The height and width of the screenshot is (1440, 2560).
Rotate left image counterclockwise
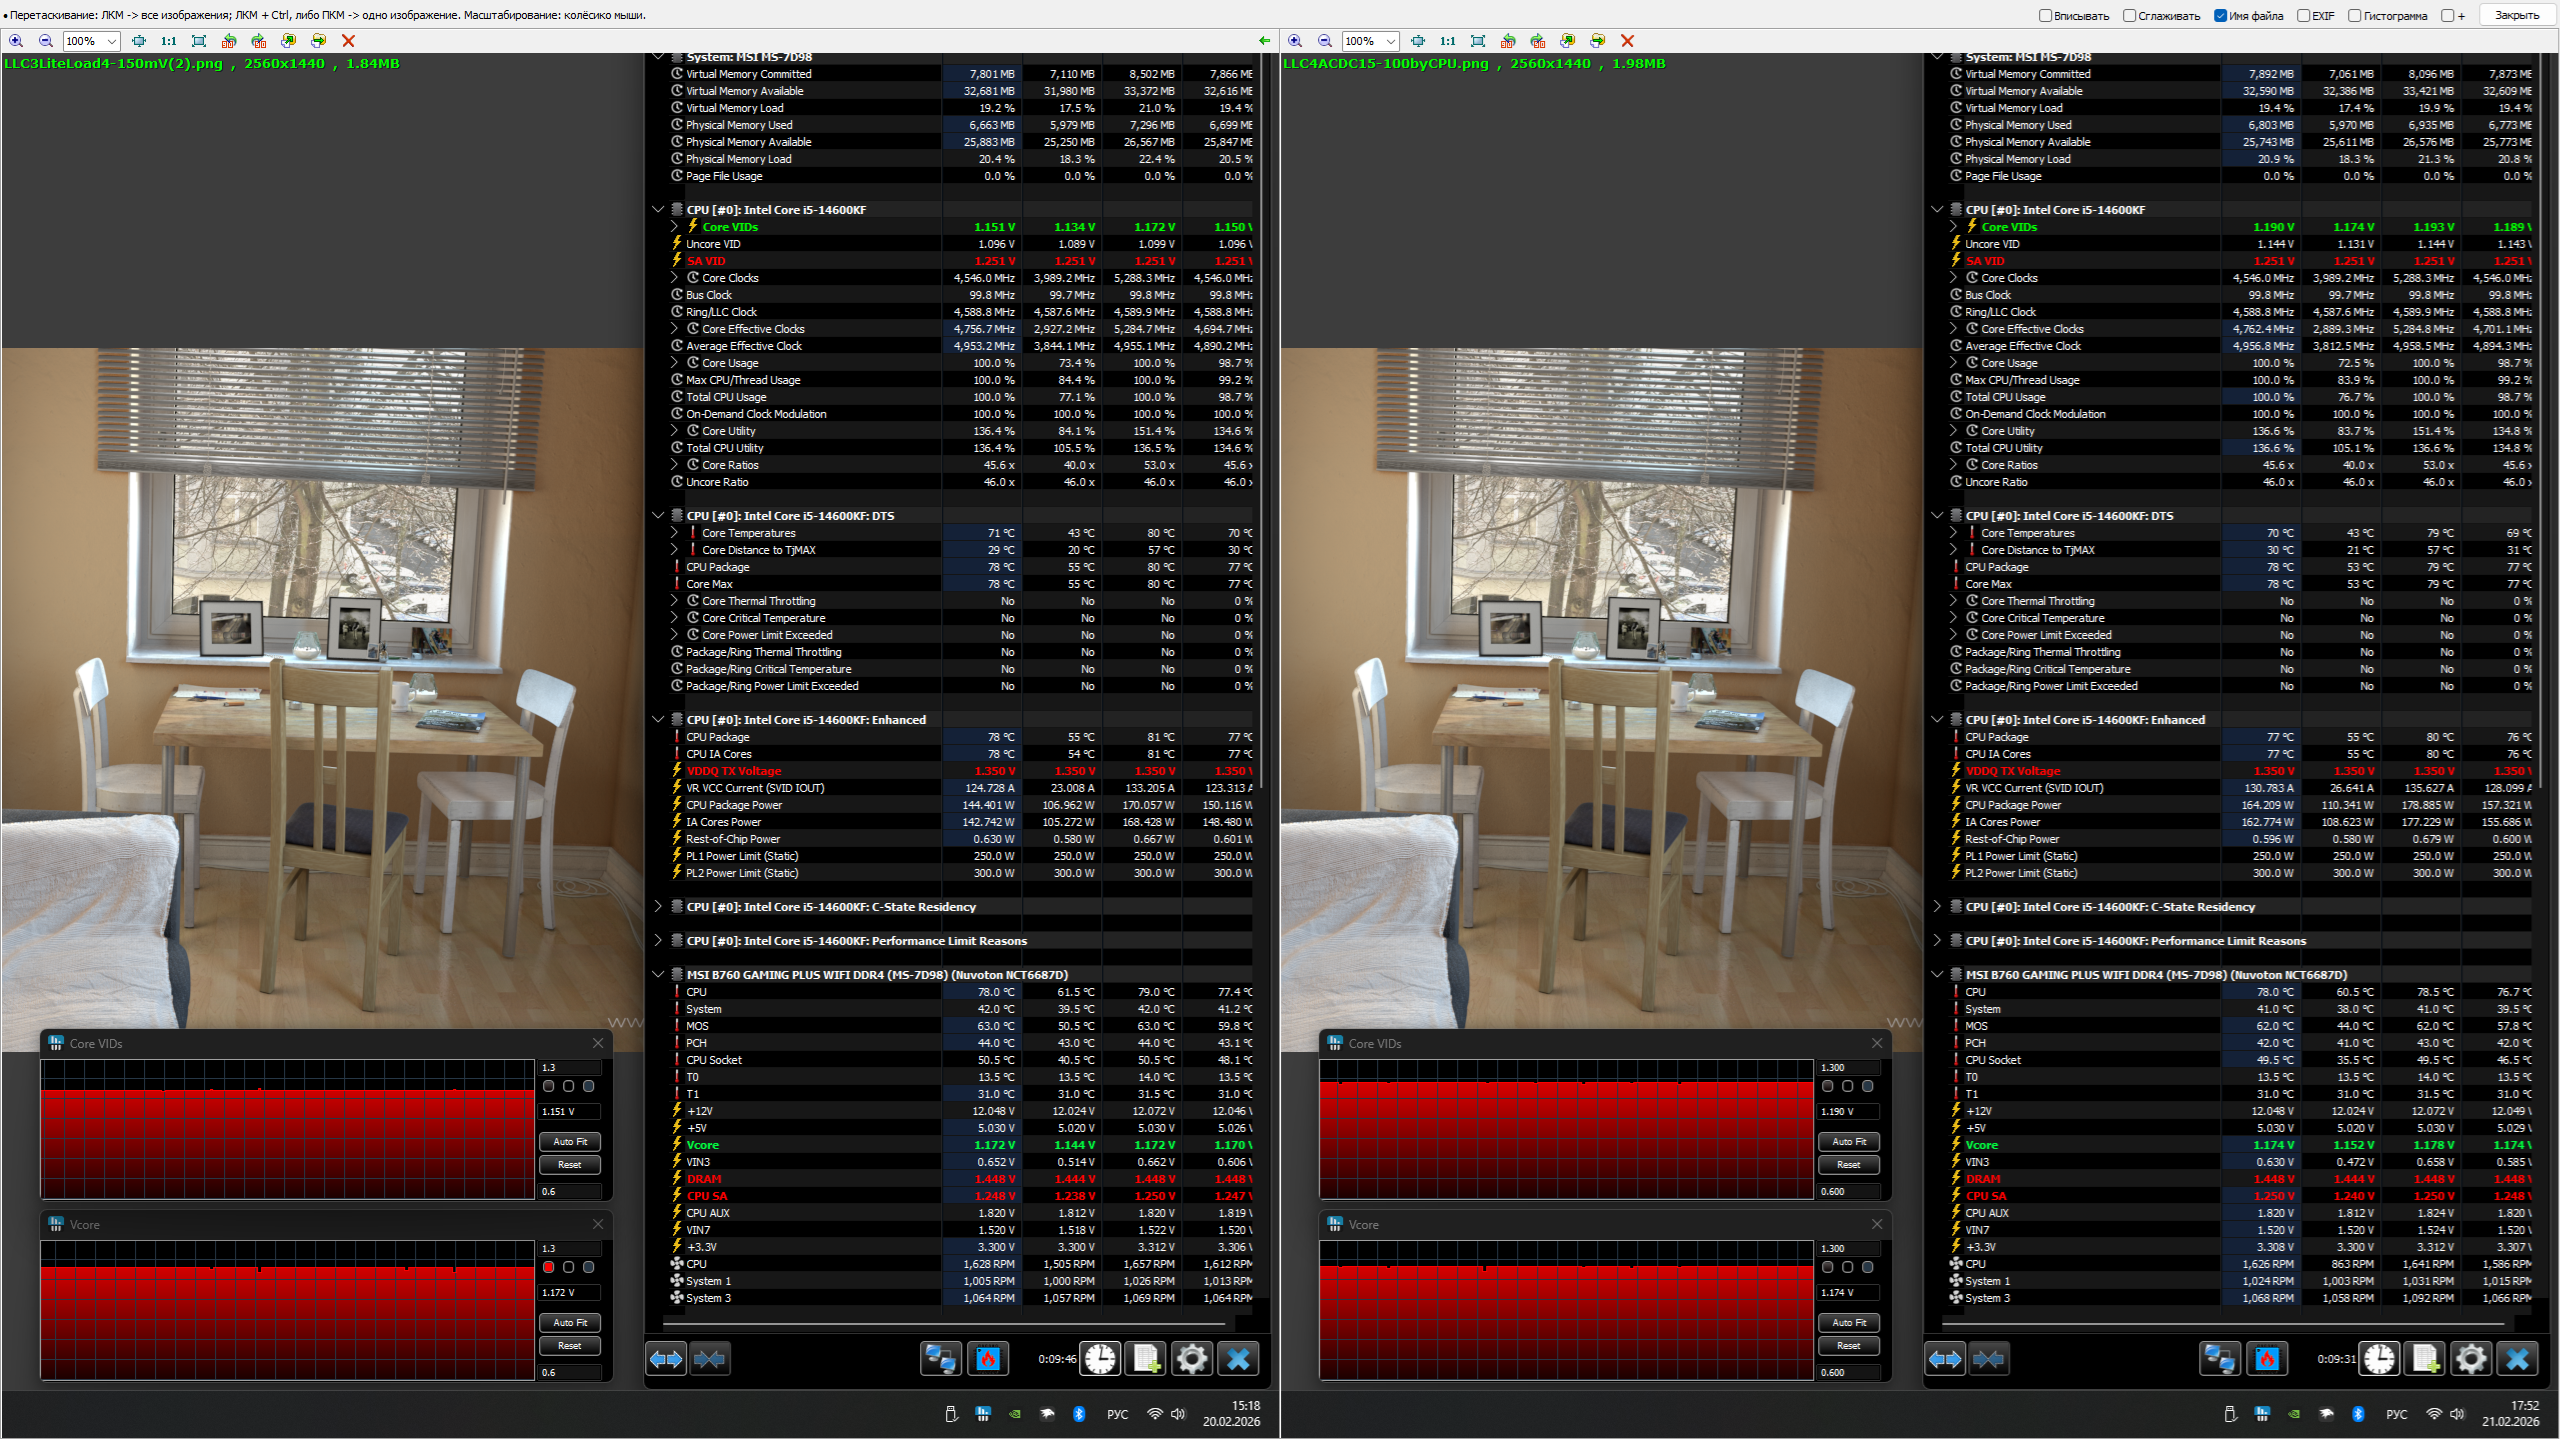[229, 41]
